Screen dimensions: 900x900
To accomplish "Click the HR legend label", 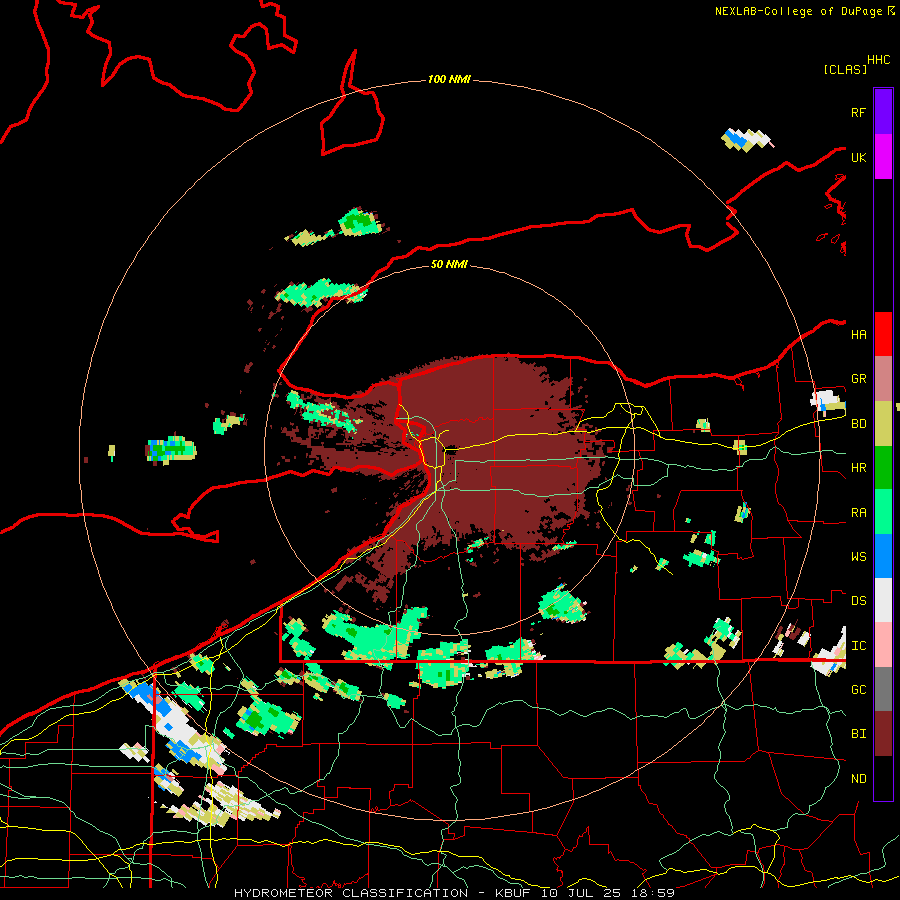I will point(858,468).
